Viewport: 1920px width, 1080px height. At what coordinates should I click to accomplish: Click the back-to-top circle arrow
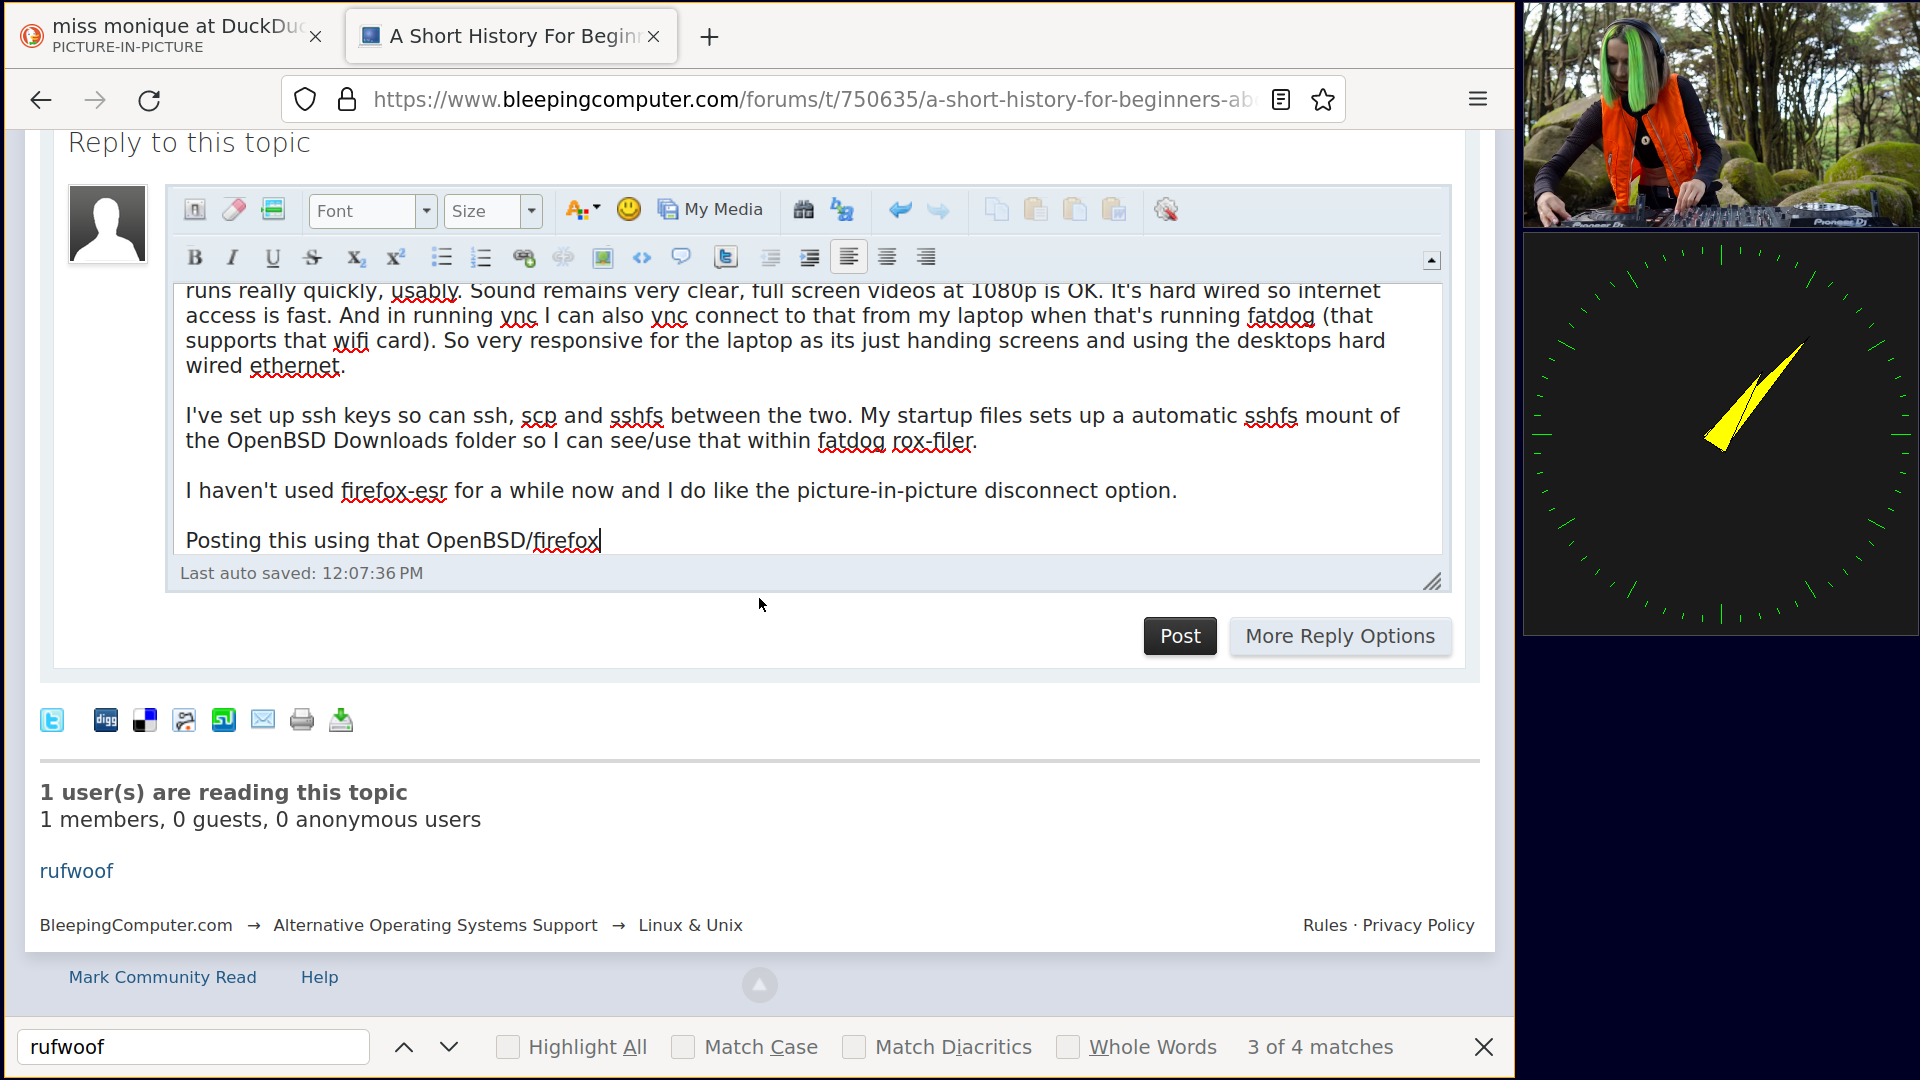[760, 985]
